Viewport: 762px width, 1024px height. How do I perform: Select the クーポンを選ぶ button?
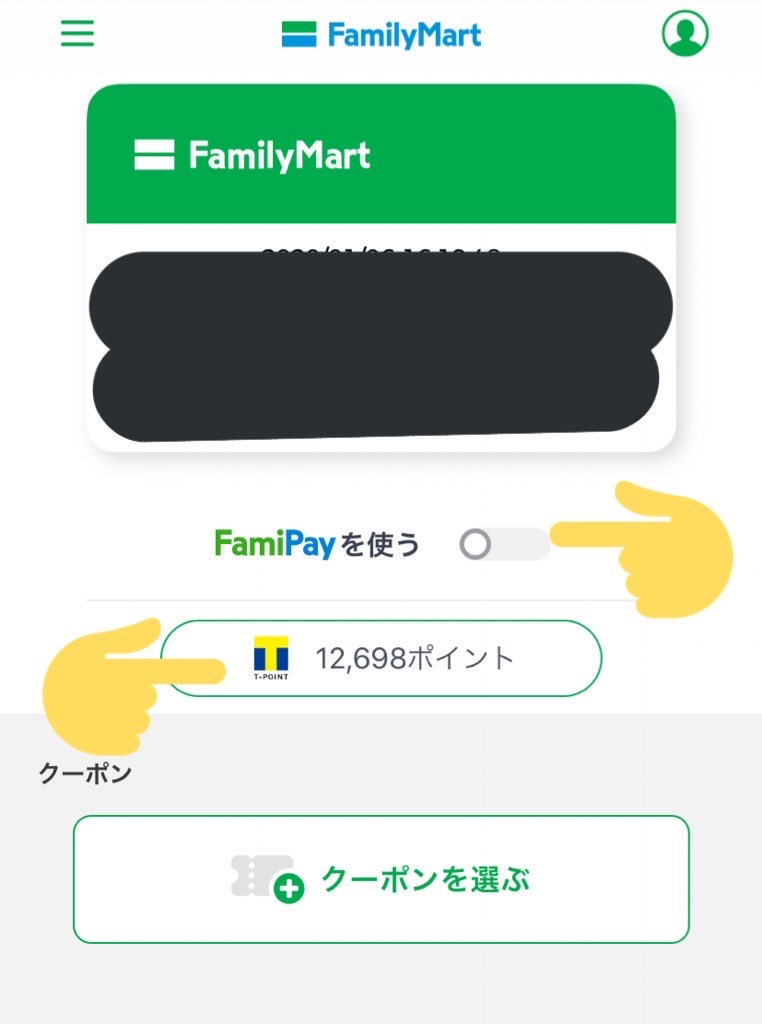click(381, 879)
